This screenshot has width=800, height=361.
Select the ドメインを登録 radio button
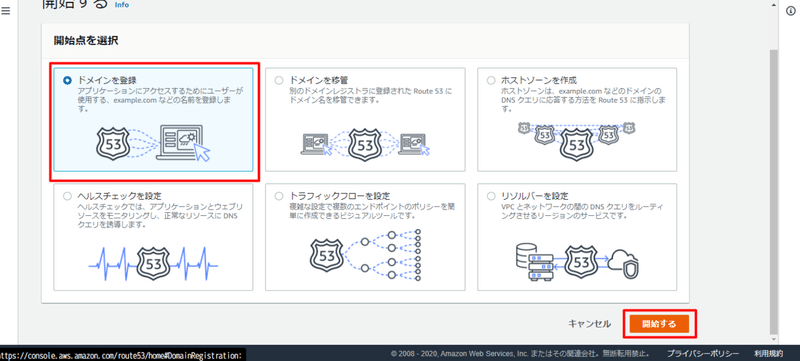pyautogui.click(x=67, y=81)
